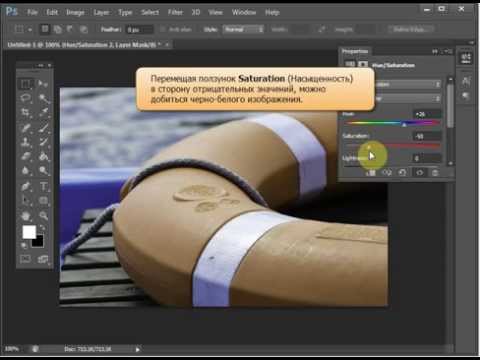Click the white foreground color swatch

29,232
